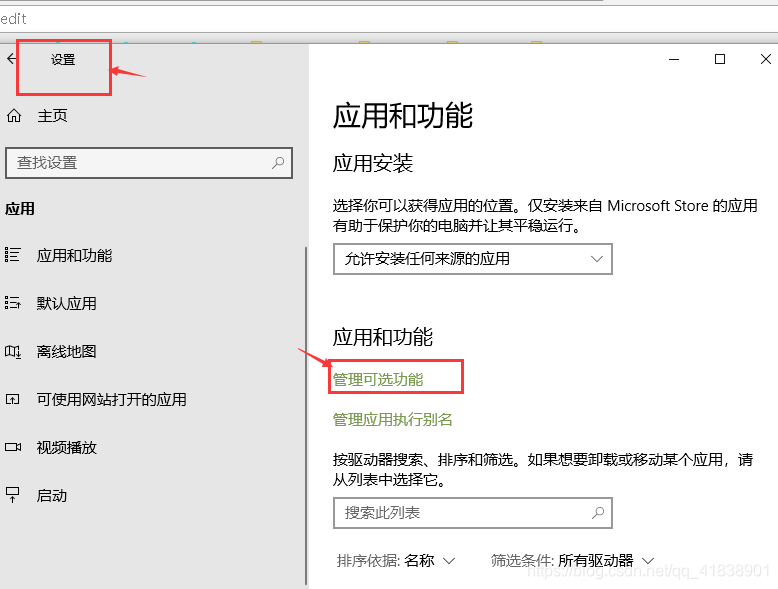This screenshot has width=778, height=589.
Task: Open the 排序依据: 名称 dropdown
Action: 396,561
